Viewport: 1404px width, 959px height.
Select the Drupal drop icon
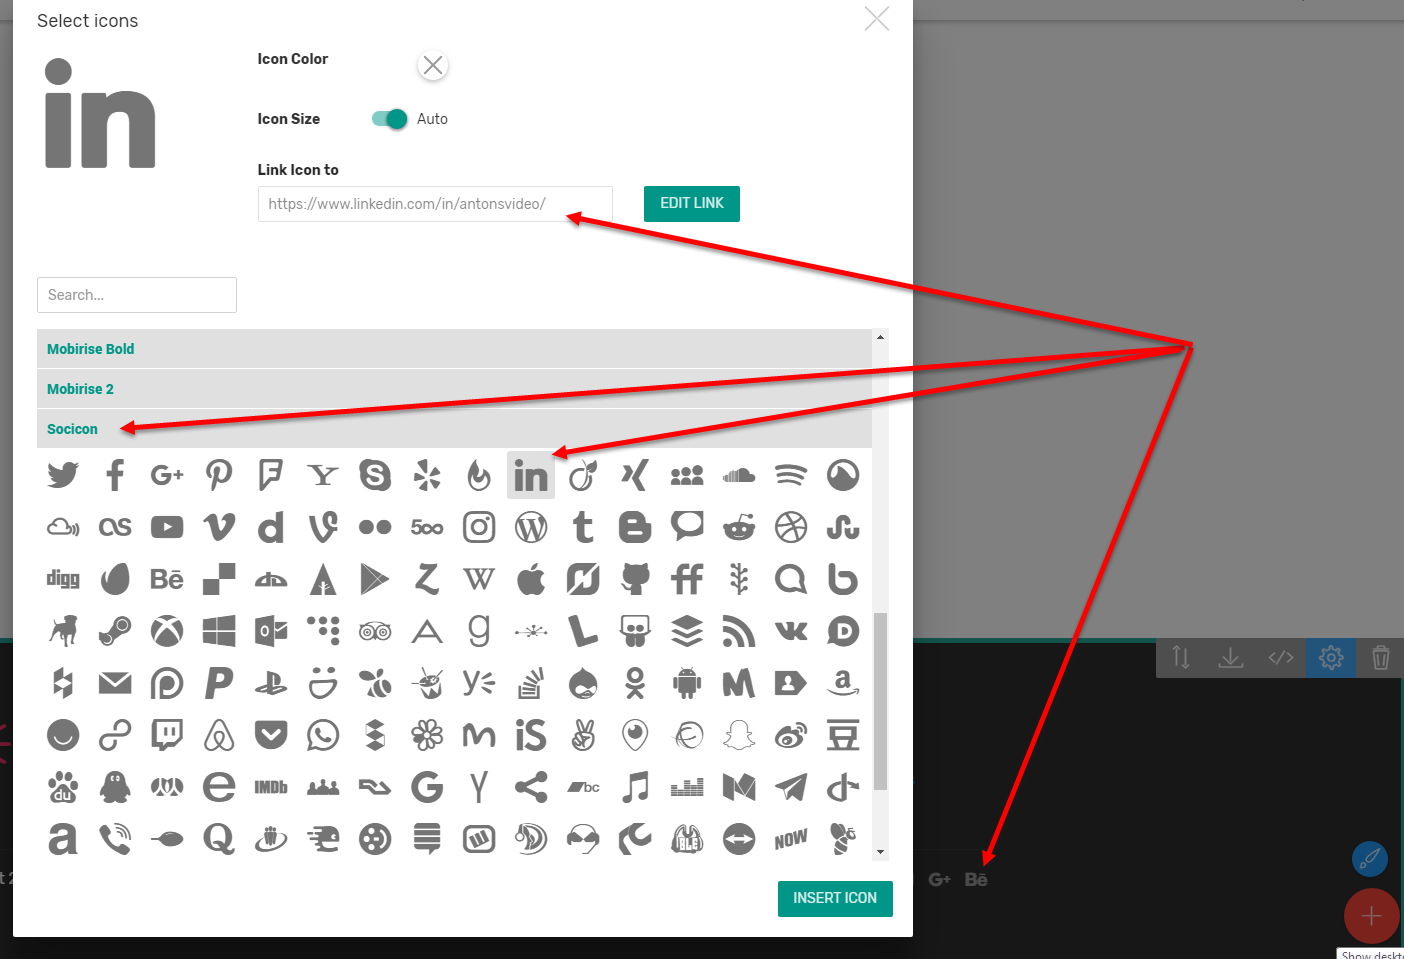[x=583, y=683]
